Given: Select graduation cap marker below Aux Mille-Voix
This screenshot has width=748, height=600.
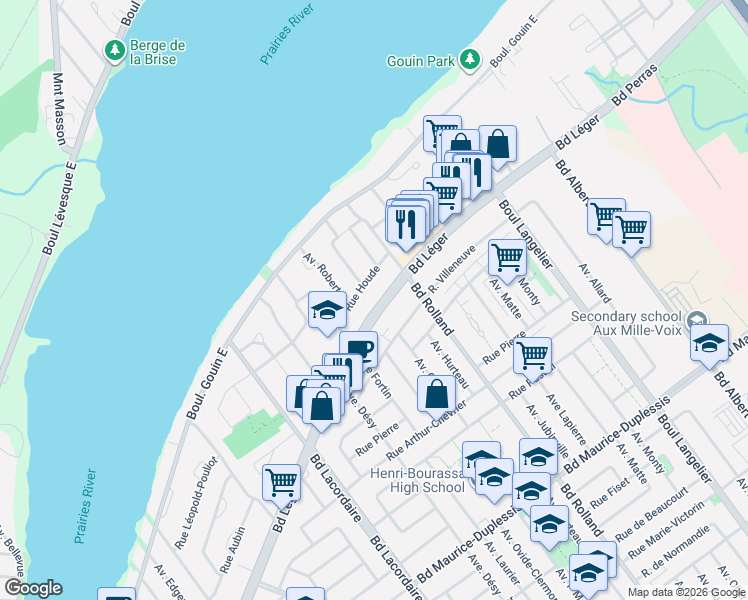Looking at the screenshot, I should tap(709, 345).
